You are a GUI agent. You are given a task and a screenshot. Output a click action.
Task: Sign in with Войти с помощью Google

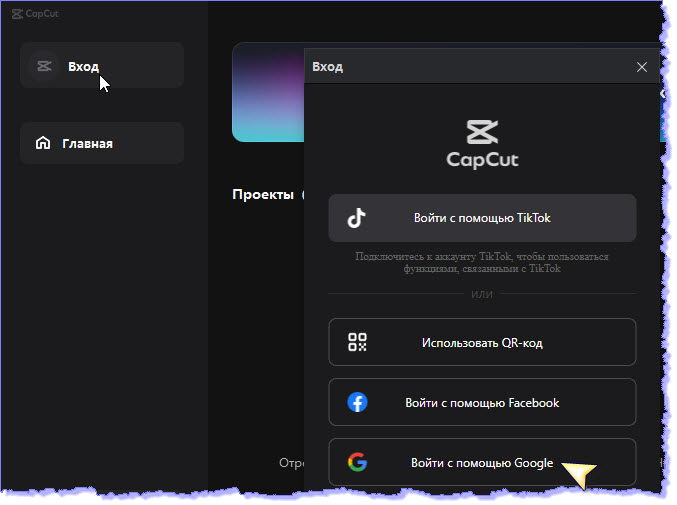pyautogui.click(x=482, y=462)
